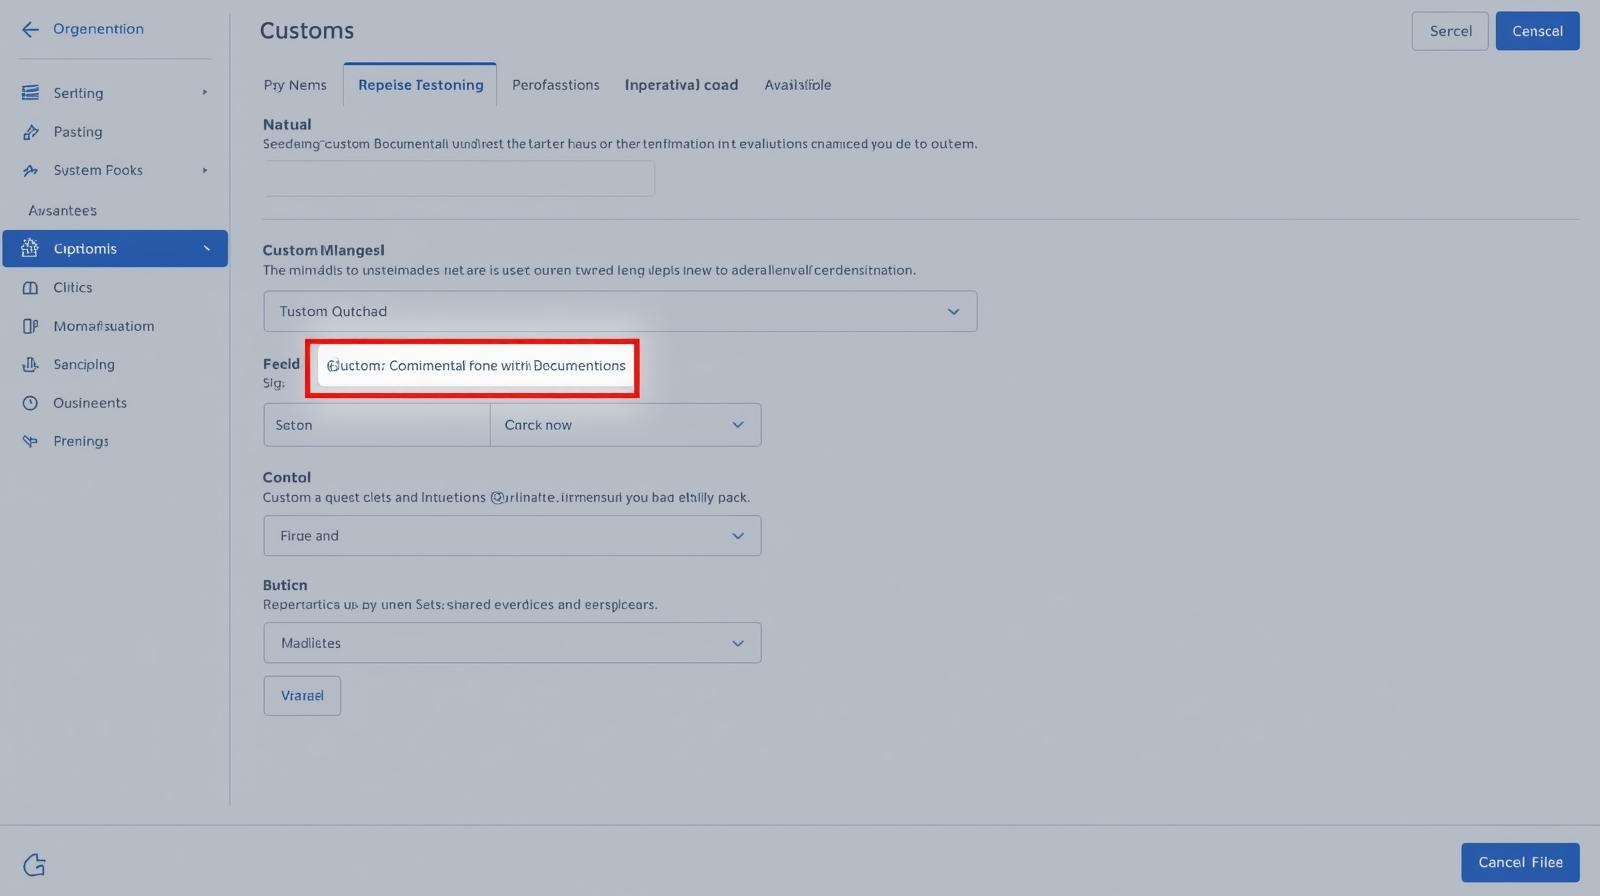Expand the System Fooks submenu arrow
The height and width of the screenshot is (896, 1600).
[x=205, y=171]
